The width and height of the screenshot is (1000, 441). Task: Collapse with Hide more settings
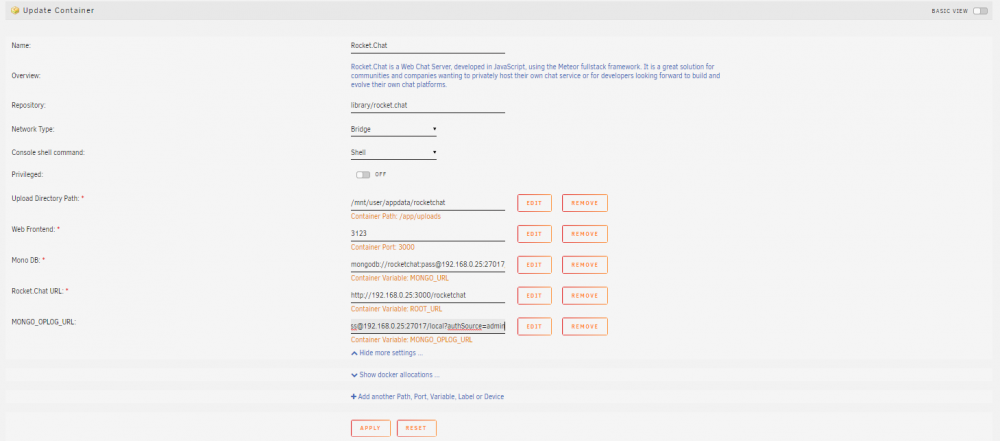[387, 352]
